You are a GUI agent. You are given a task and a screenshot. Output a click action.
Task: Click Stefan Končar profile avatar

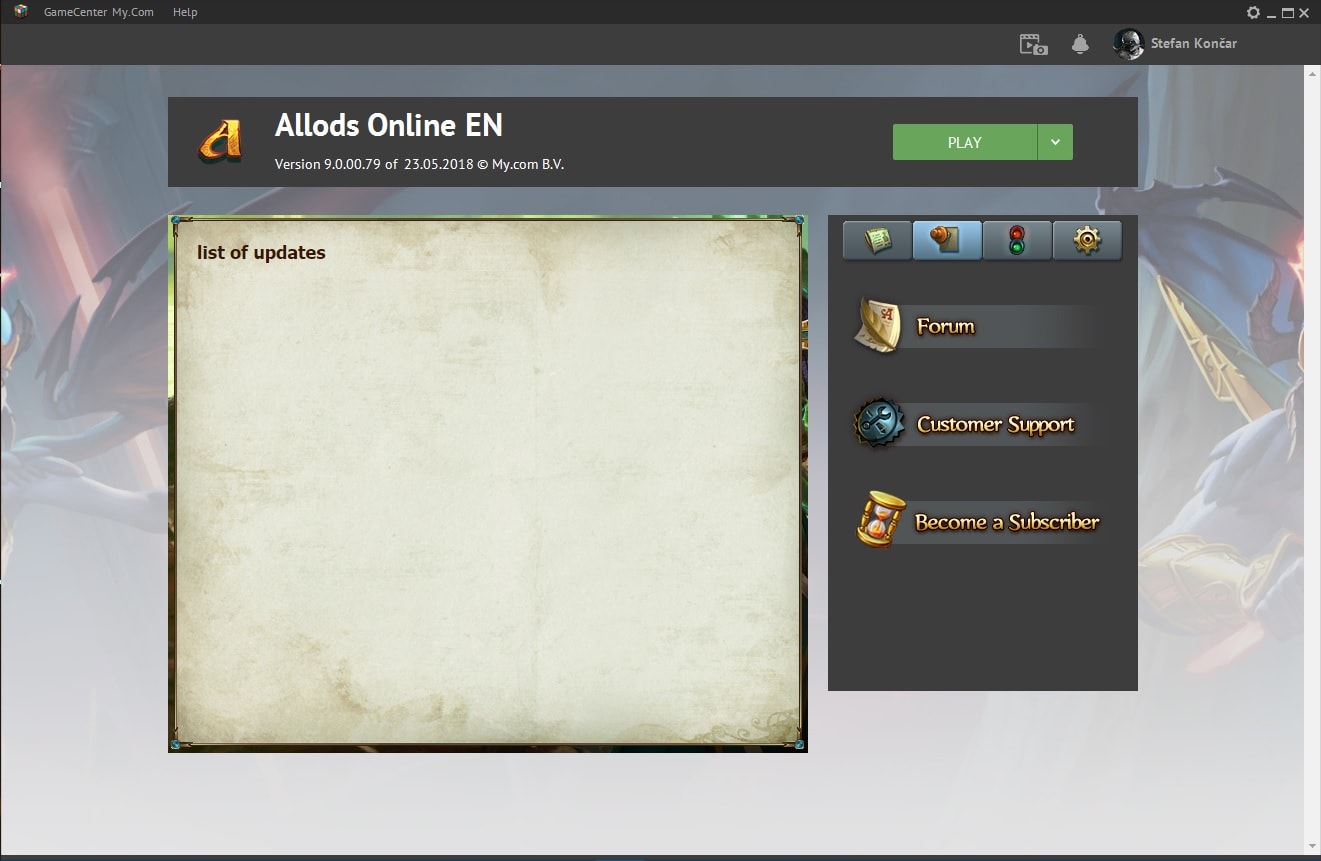pyautogui.click(x=1128, y=44)
